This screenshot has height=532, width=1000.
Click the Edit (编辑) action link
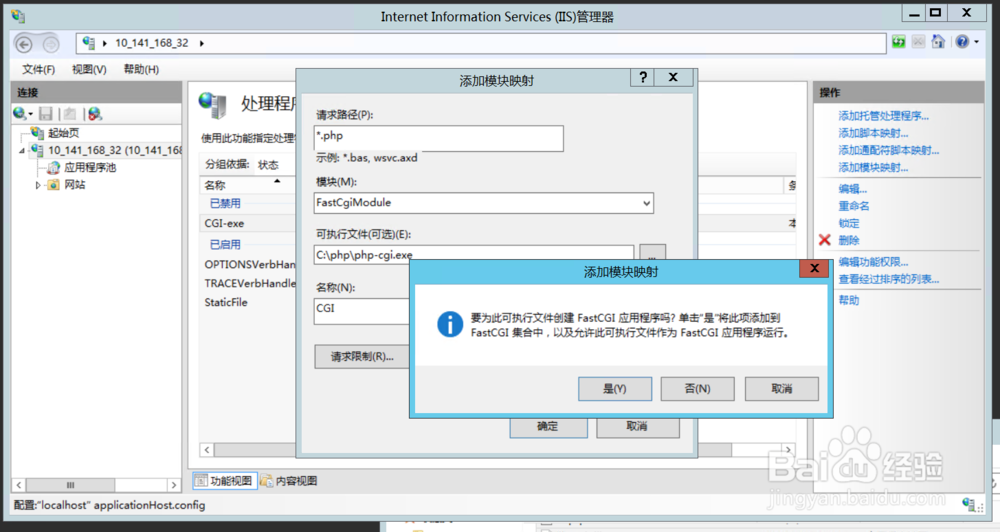(852, 189)
